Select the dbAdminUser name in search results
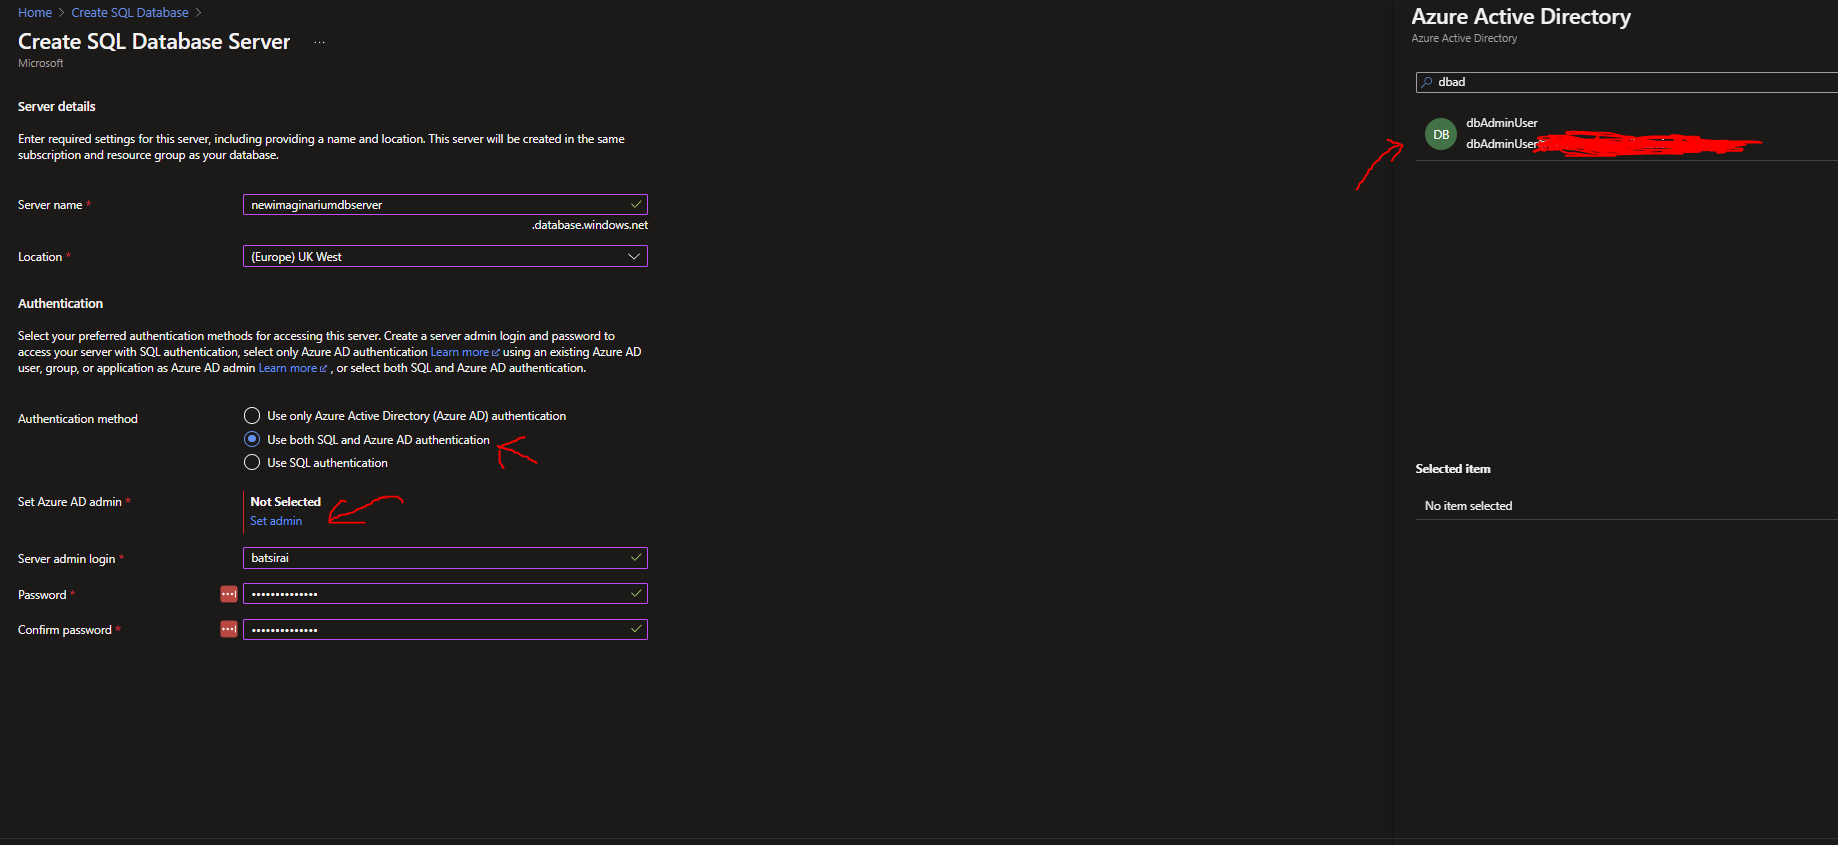1838x845 pixels. [x=1501, y=123]
